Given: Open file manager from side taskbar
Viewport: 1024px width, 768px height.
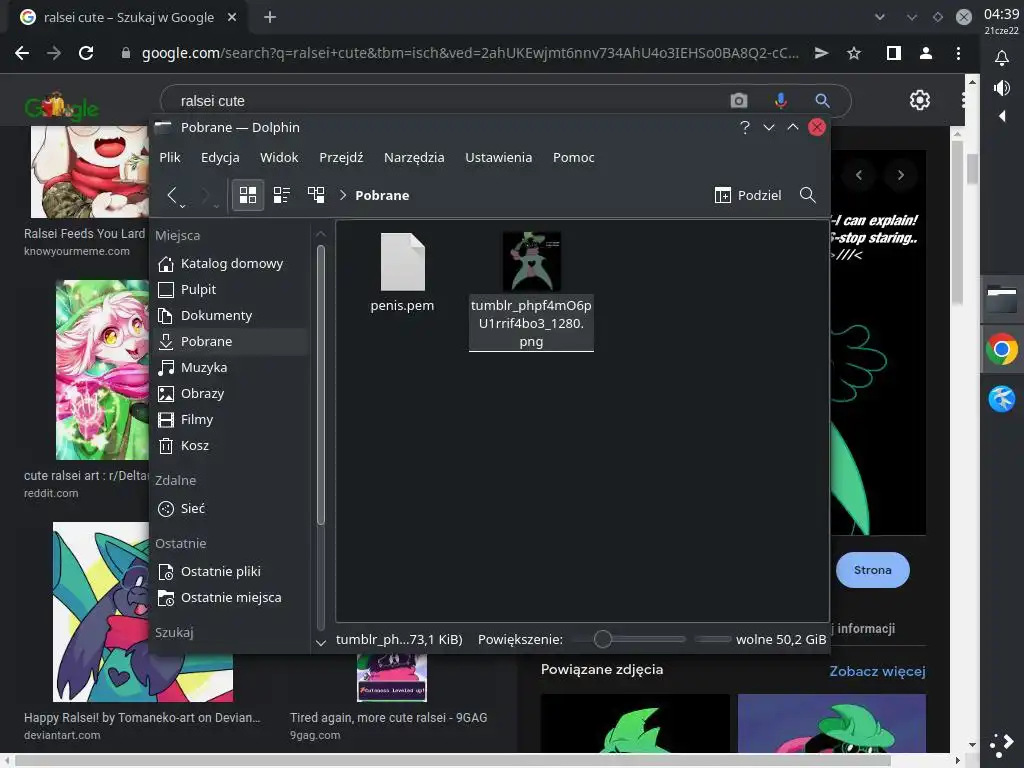Looking at the screenshot, I should (1002, 300).
